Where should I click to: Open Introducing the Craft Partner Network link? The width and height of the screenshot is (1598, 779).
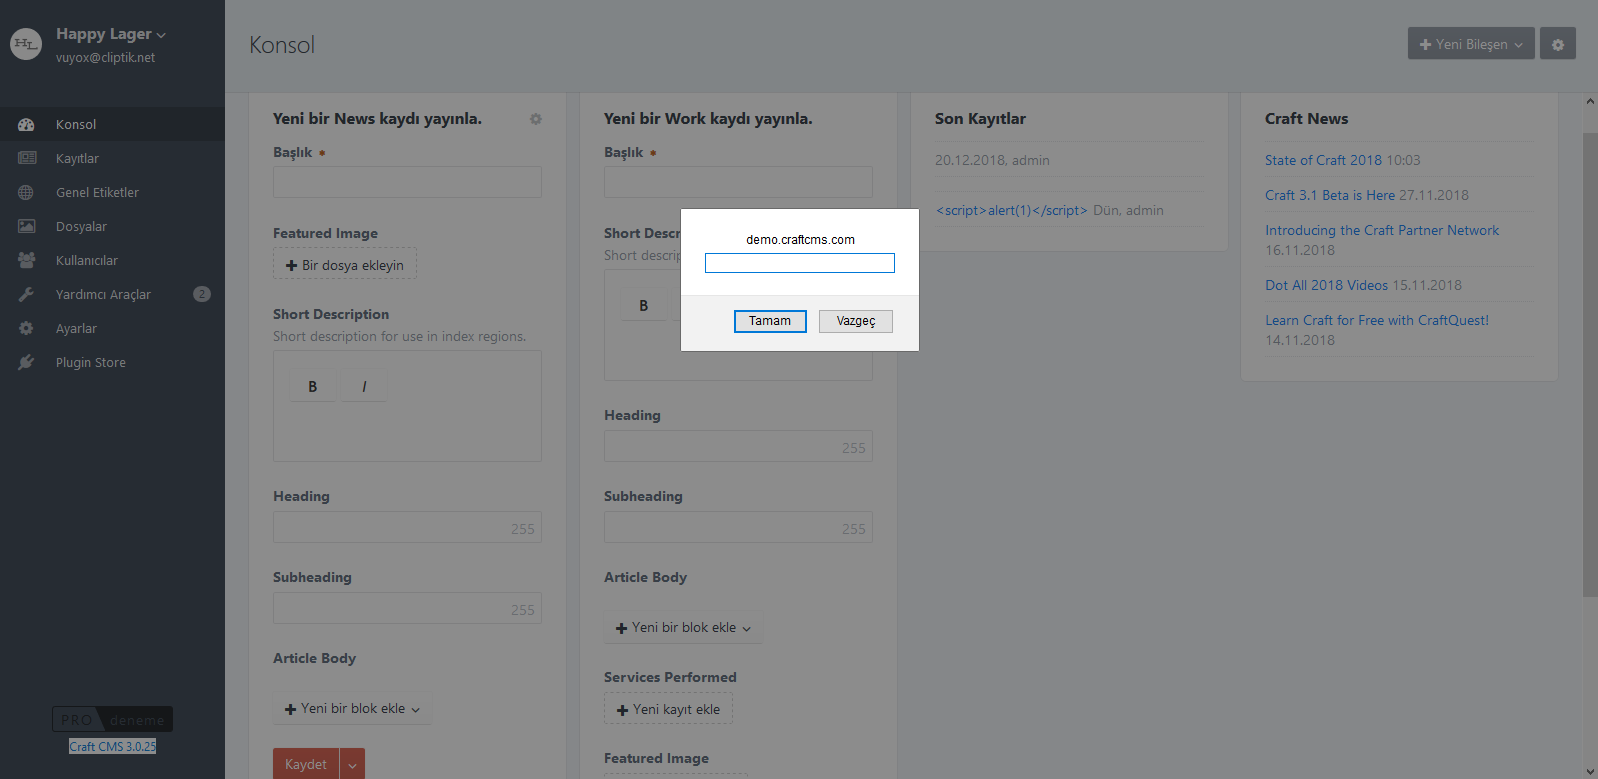point(1382,230)
